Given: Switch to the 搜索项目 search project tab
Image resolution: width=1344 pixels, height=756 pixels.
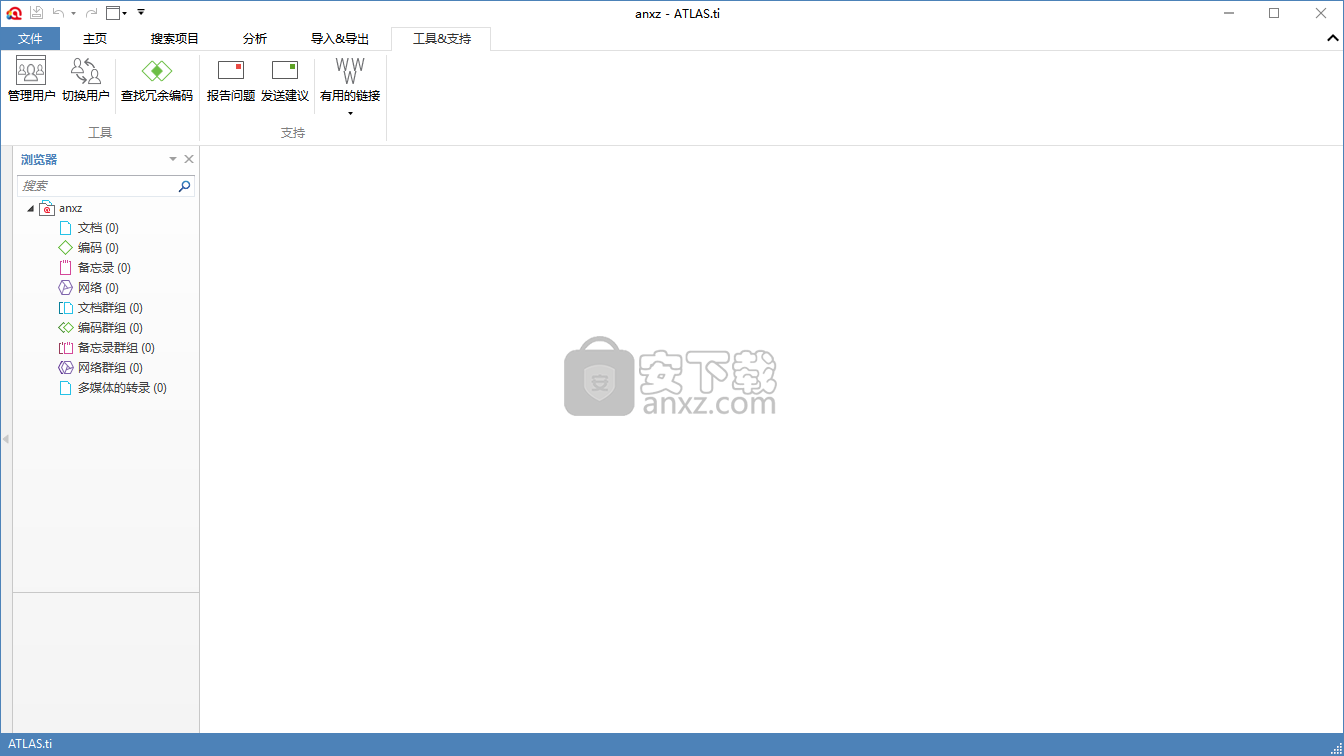Looking at the screenshot, I should click(175, 39).
